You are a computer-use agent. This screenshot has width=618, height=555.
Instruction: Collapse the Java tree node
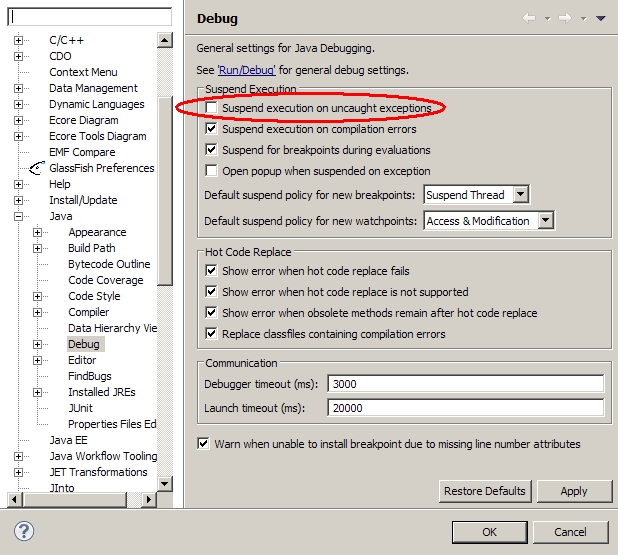pos(18,216)
